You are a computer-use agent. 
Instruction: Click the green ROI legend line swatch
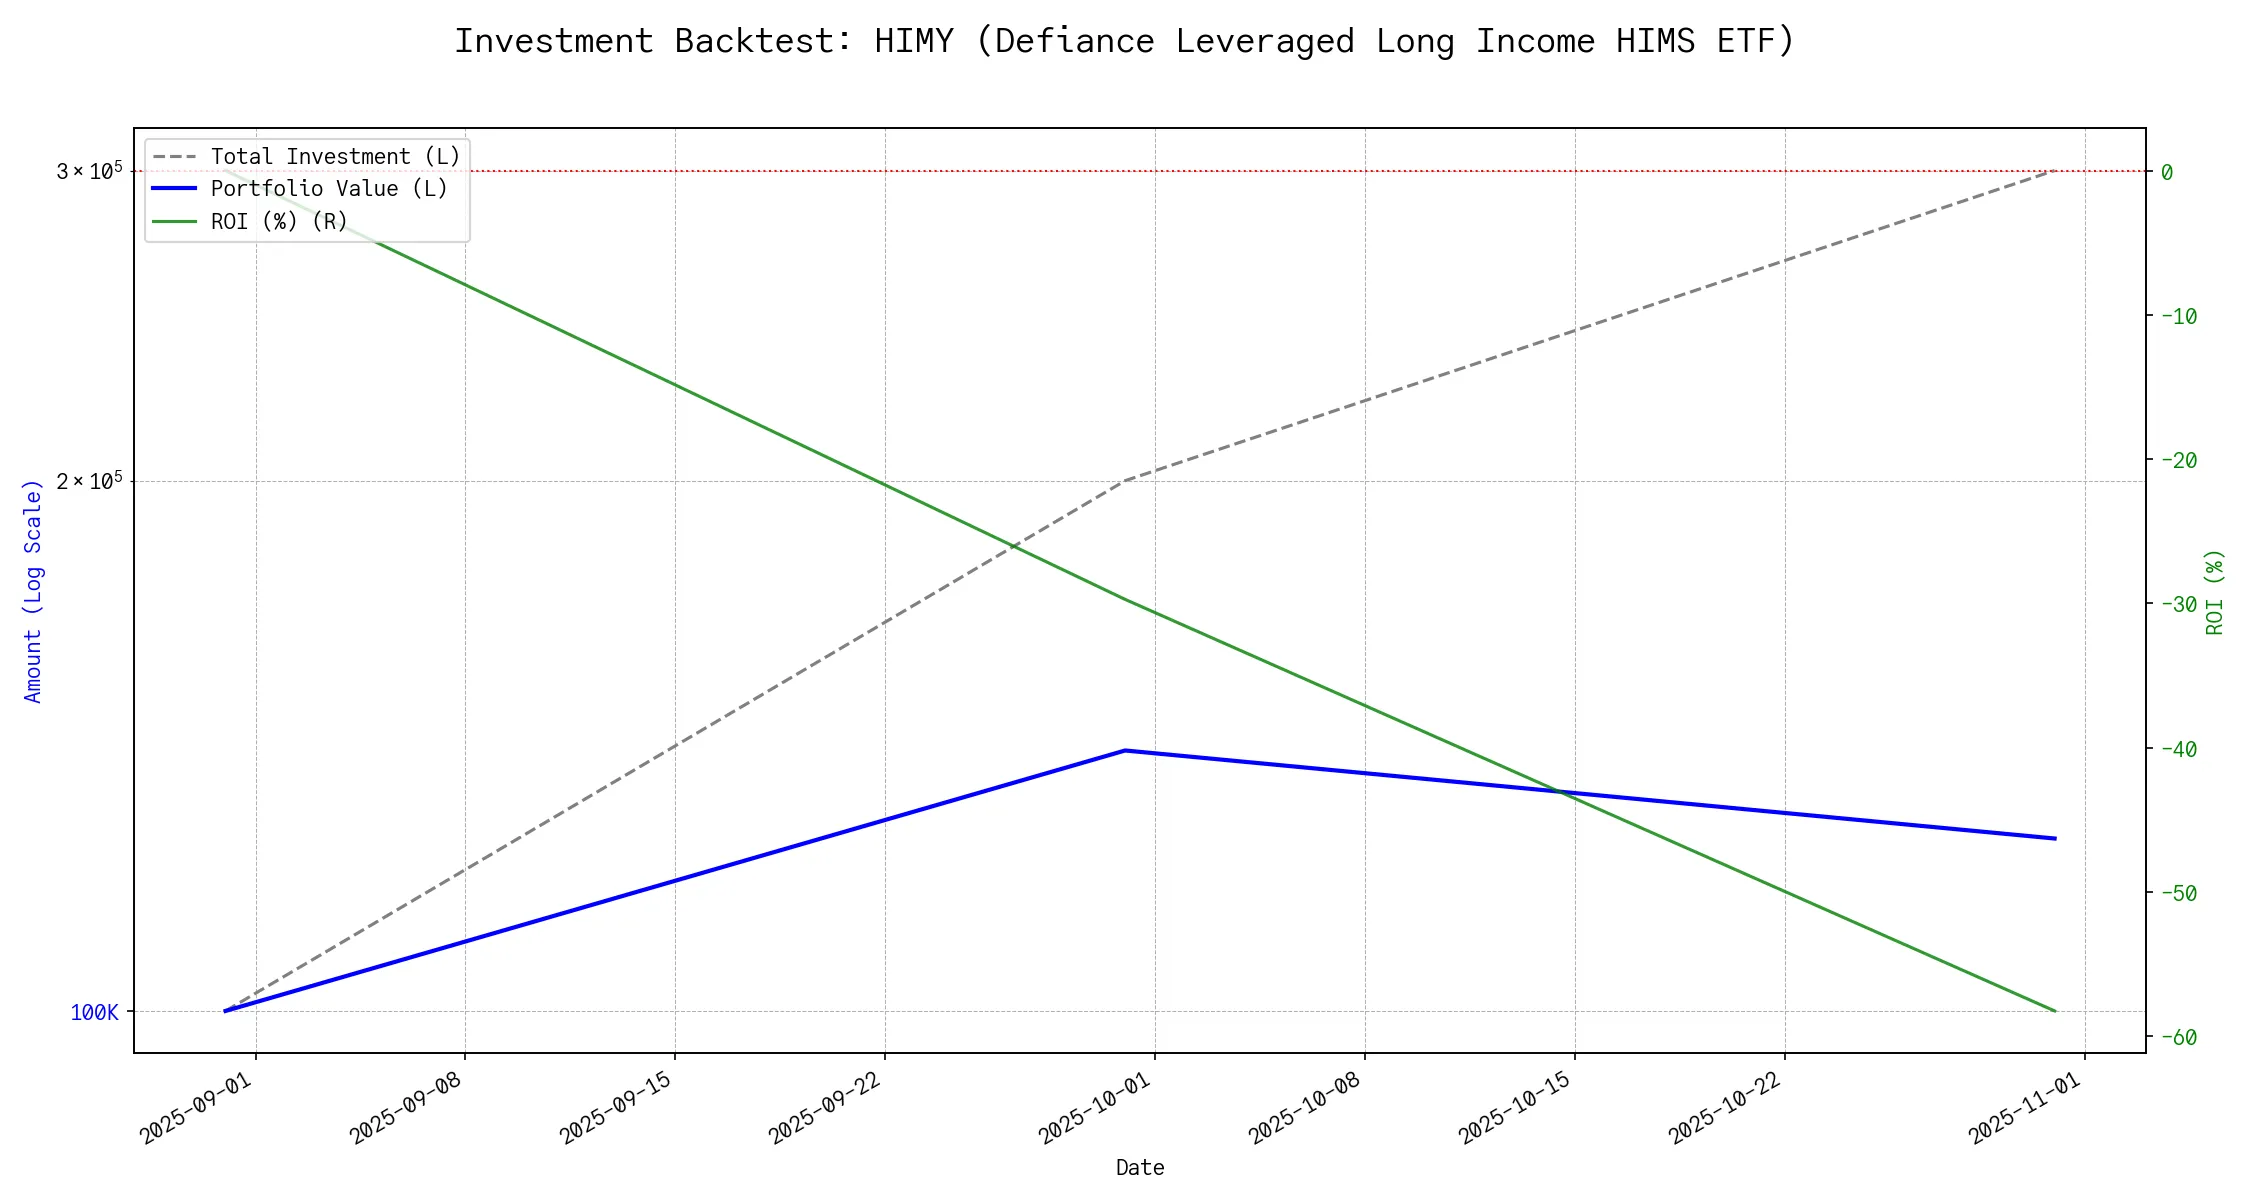174,221
